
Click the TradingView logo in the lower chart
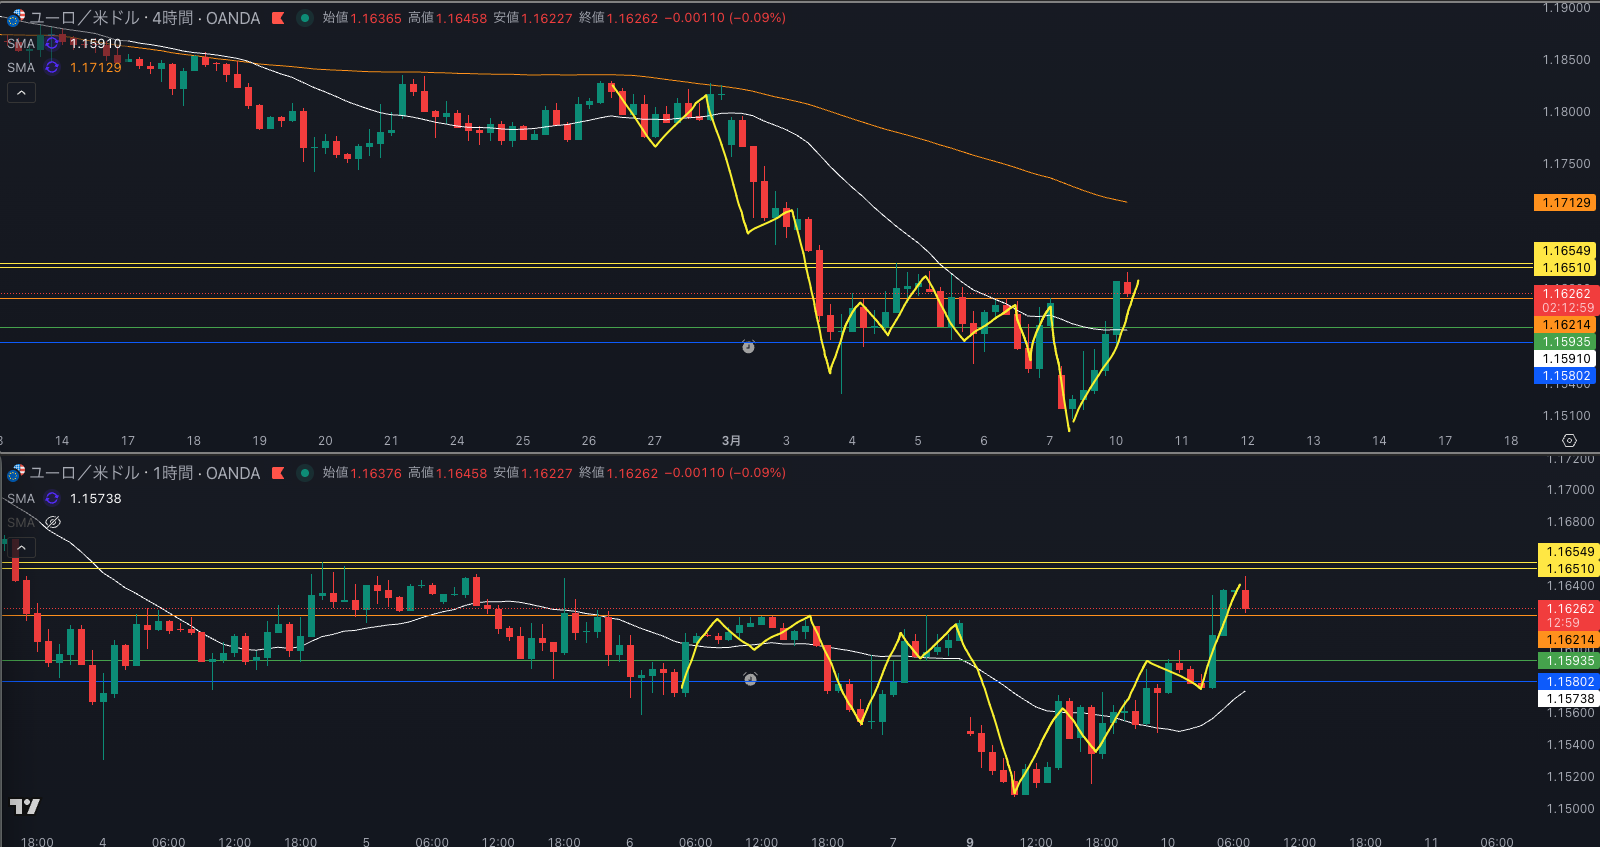click(25, 806)
